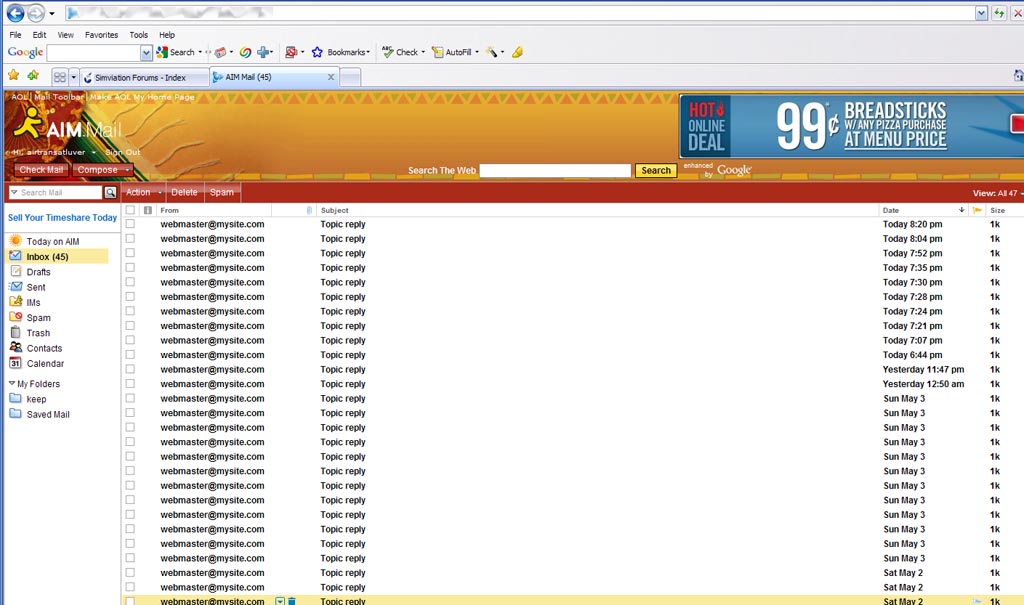Screen dimensions: 1024x605
Task: Switch to Simviation Forums tab
Action: [x=145, y=77]
